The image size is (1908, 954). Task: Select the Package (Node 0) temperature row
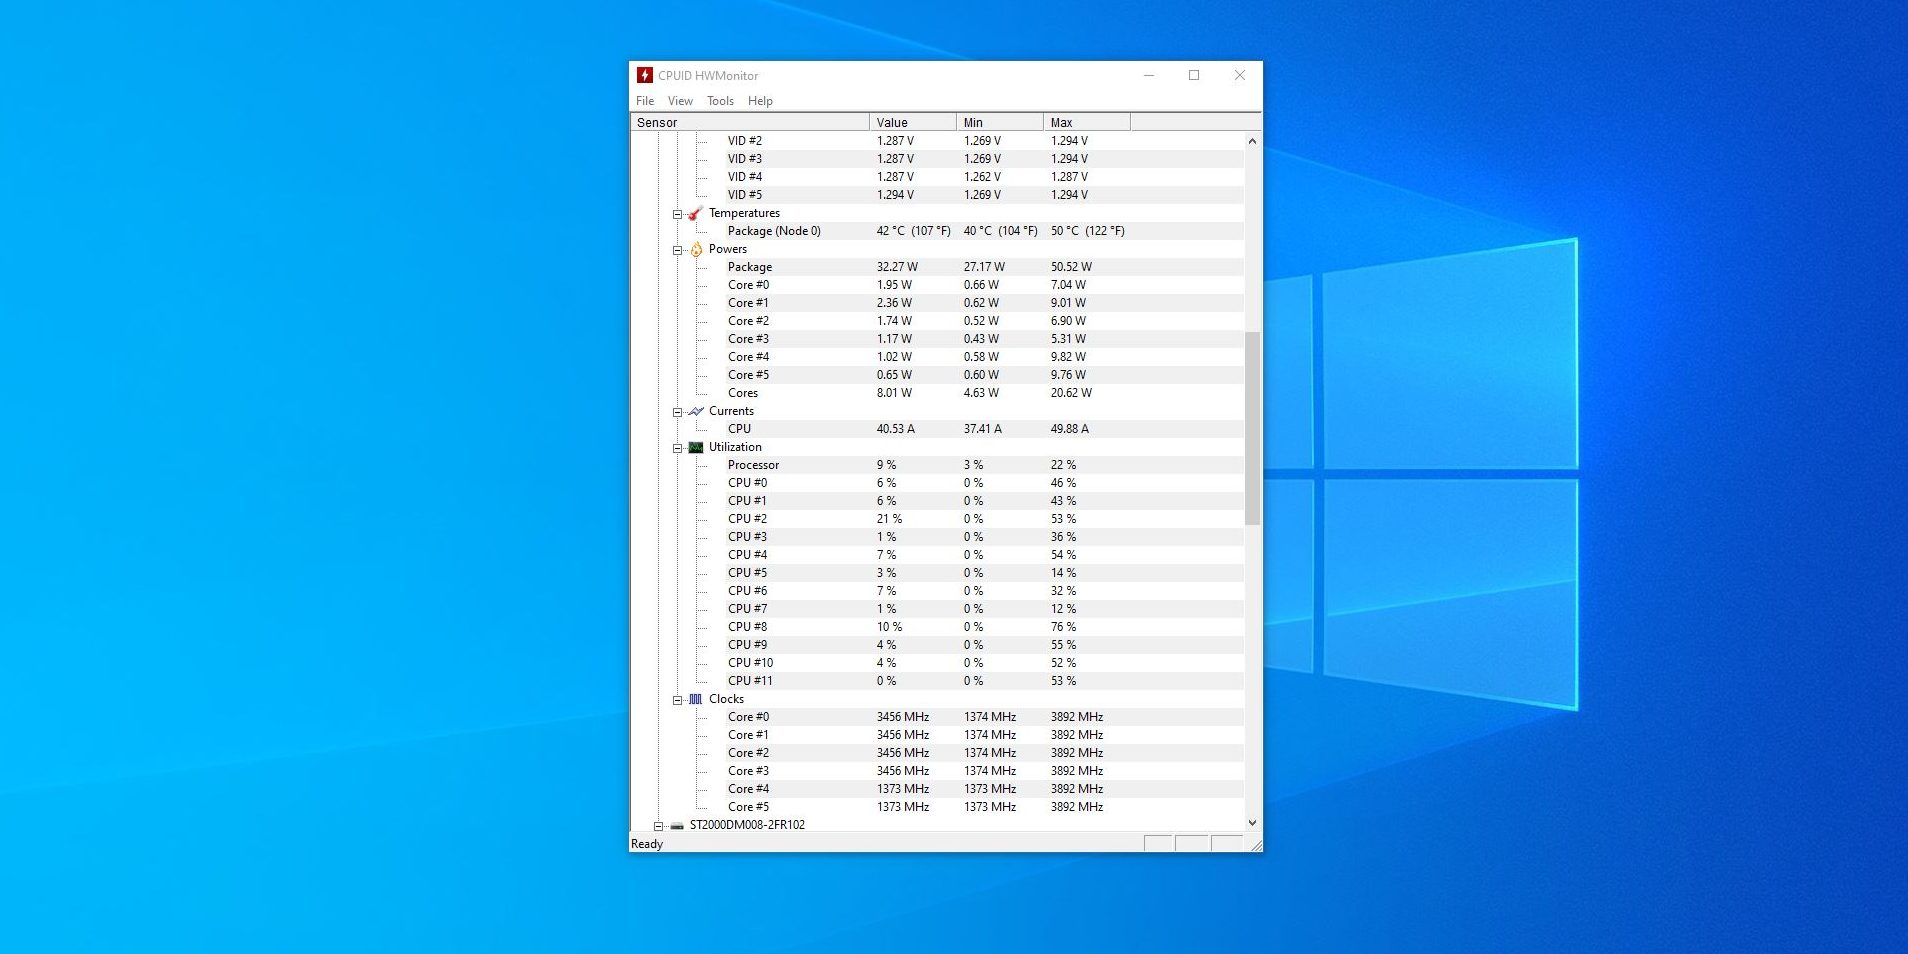pyautogui.click(x=774, y=231)
